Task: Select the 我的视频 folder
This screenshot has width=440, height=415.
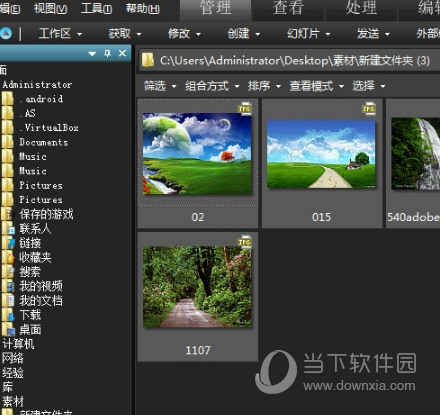Action: point(41,286)
